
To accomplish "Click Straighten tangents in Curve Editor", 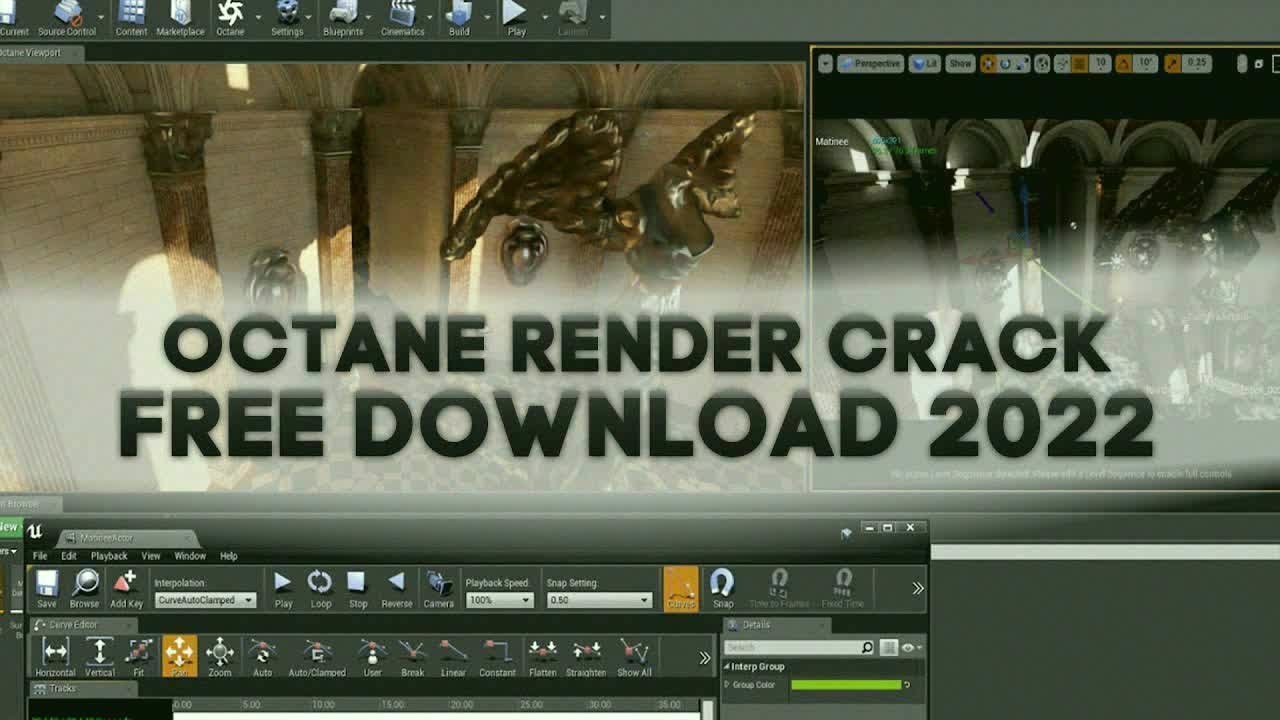I will click(586, 657).
